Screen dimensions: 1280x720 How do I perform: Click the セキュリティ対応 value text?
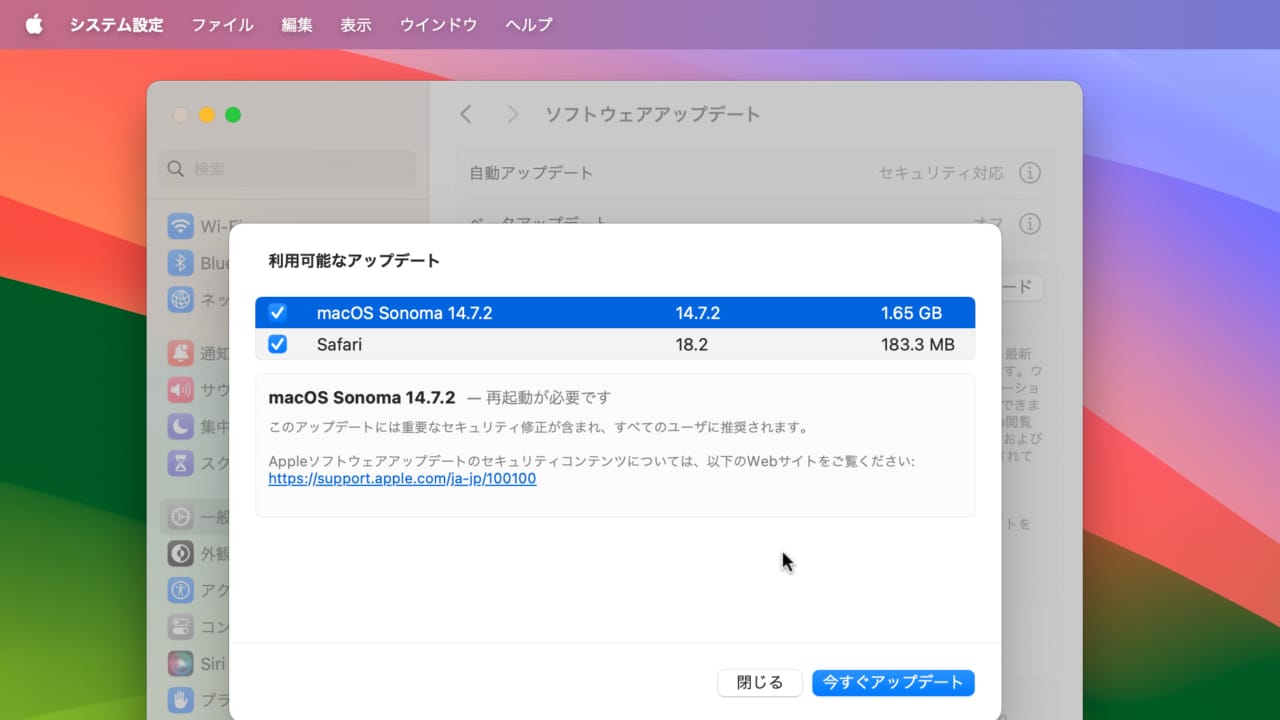941,173
